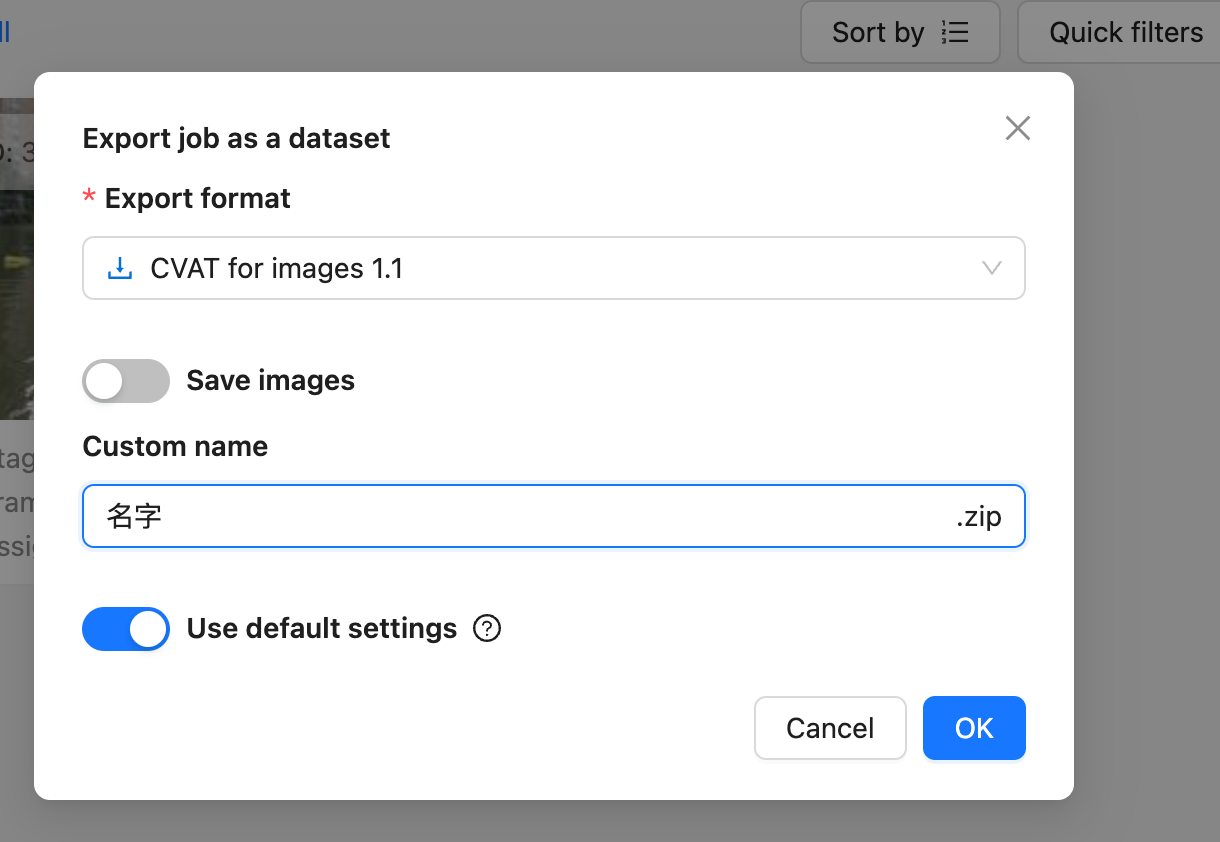Click the job preview thumbnail behind the dialog
This screenshot has width=1220, height=842.
click(x=17, y=258)
